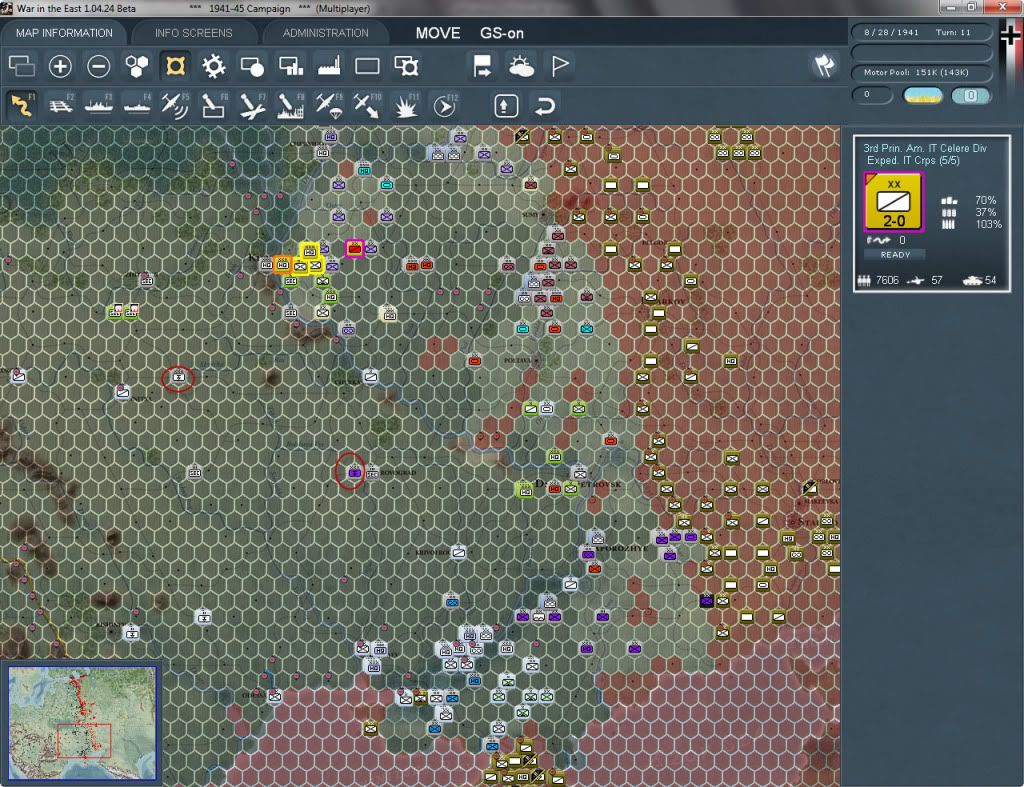
Task: Click the pennant flag icon
Action: click(x=560, y=66)
